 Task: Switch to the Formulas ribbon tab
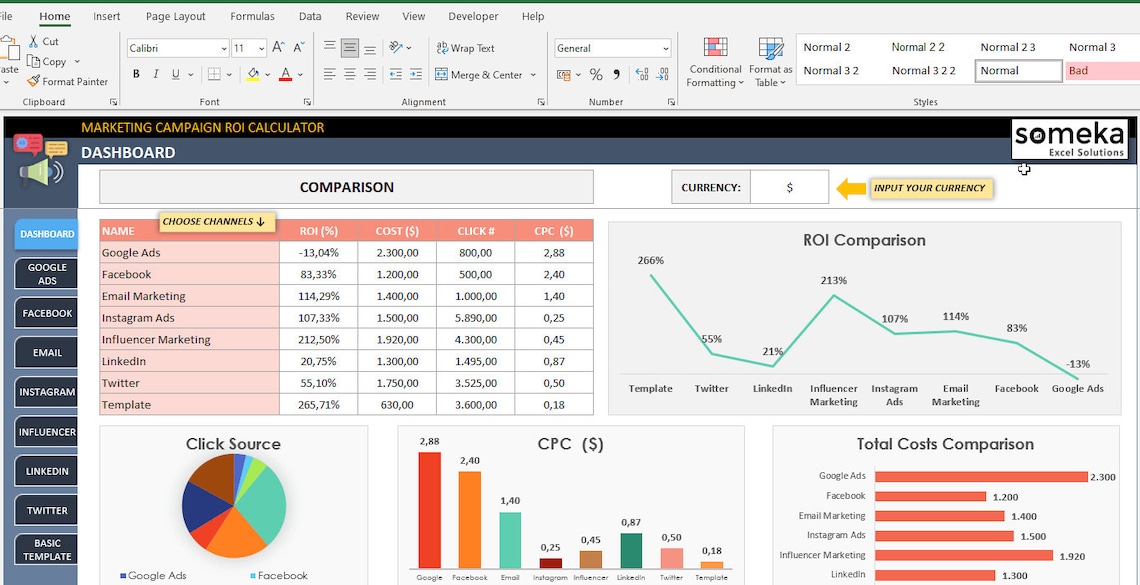[252, 16]
